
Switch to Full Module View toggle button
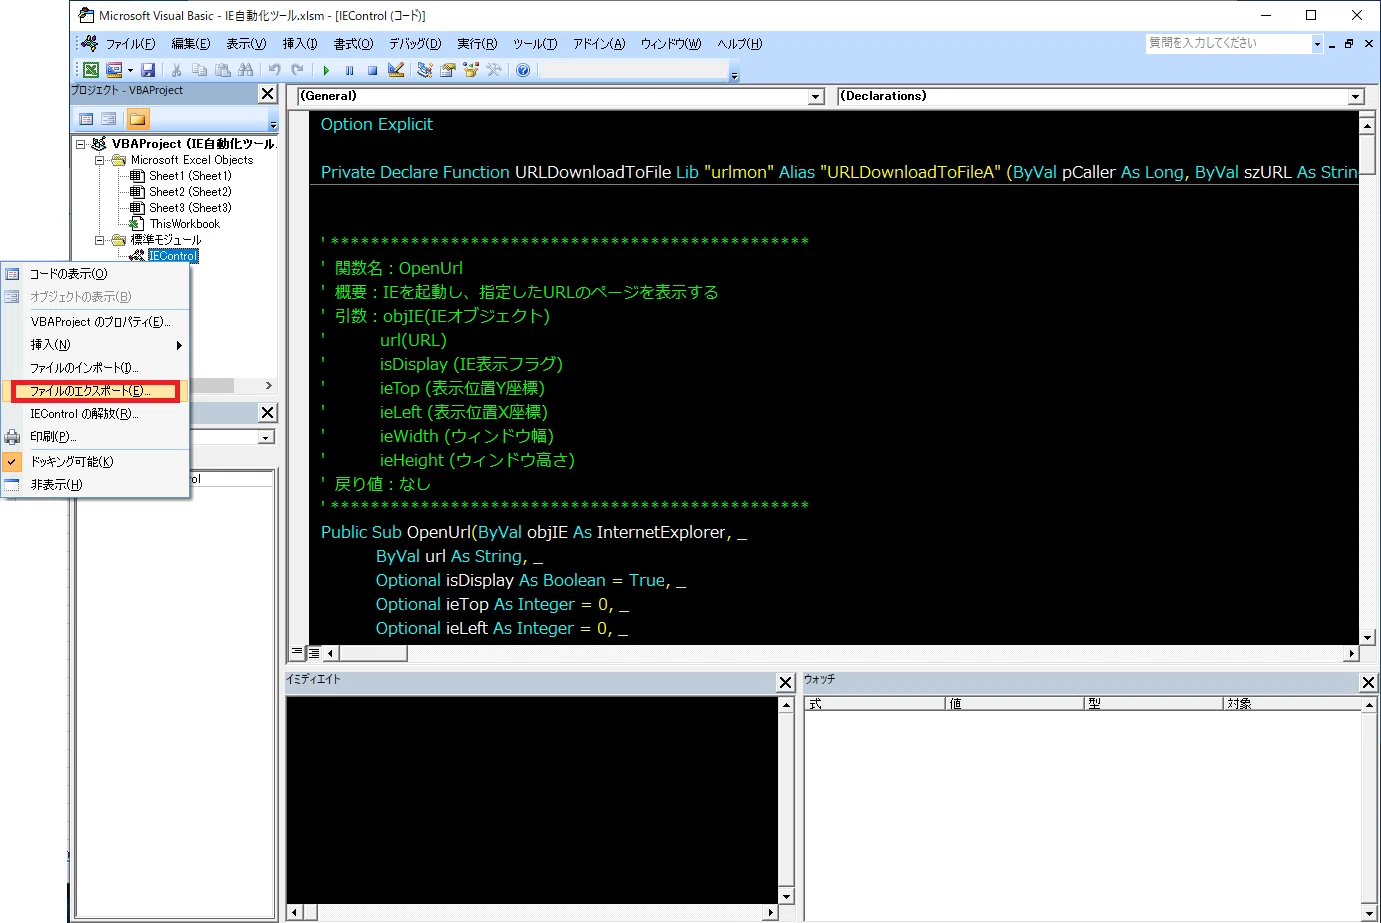click(313, 653)
